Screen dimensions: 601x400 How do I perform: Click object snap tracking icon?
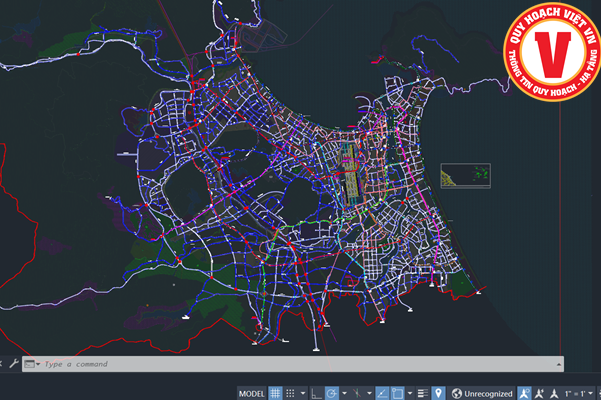pos(382,393)
